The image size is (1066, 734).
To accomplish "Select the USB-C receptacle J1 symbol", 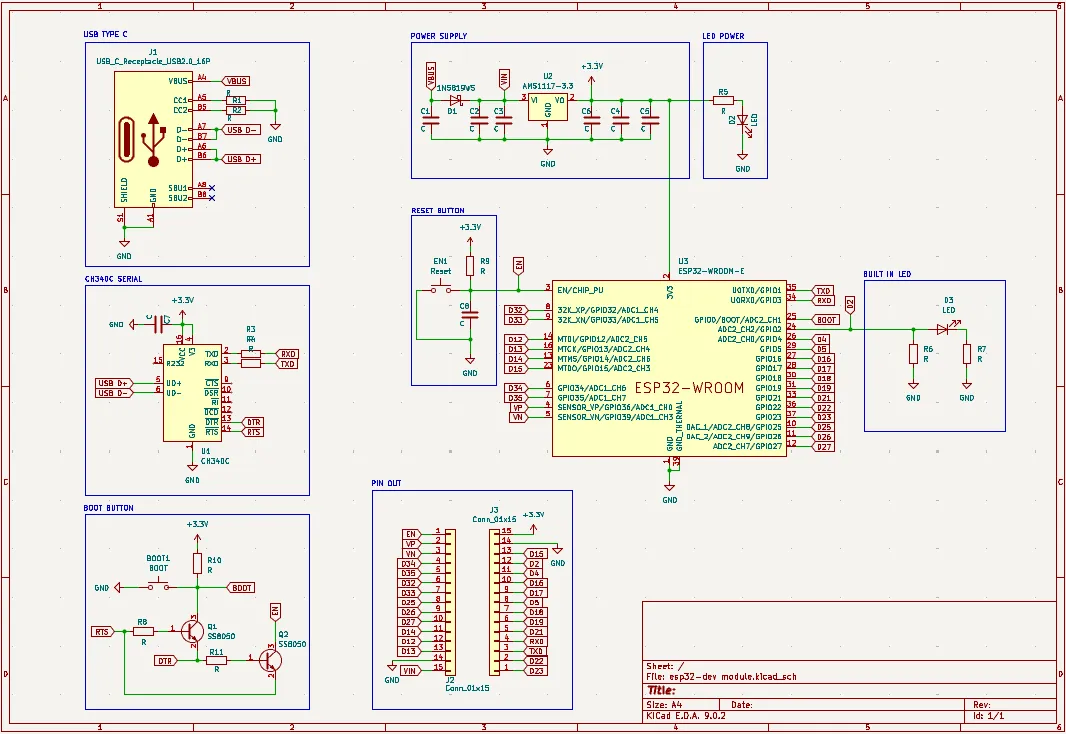I will point(152,138).
